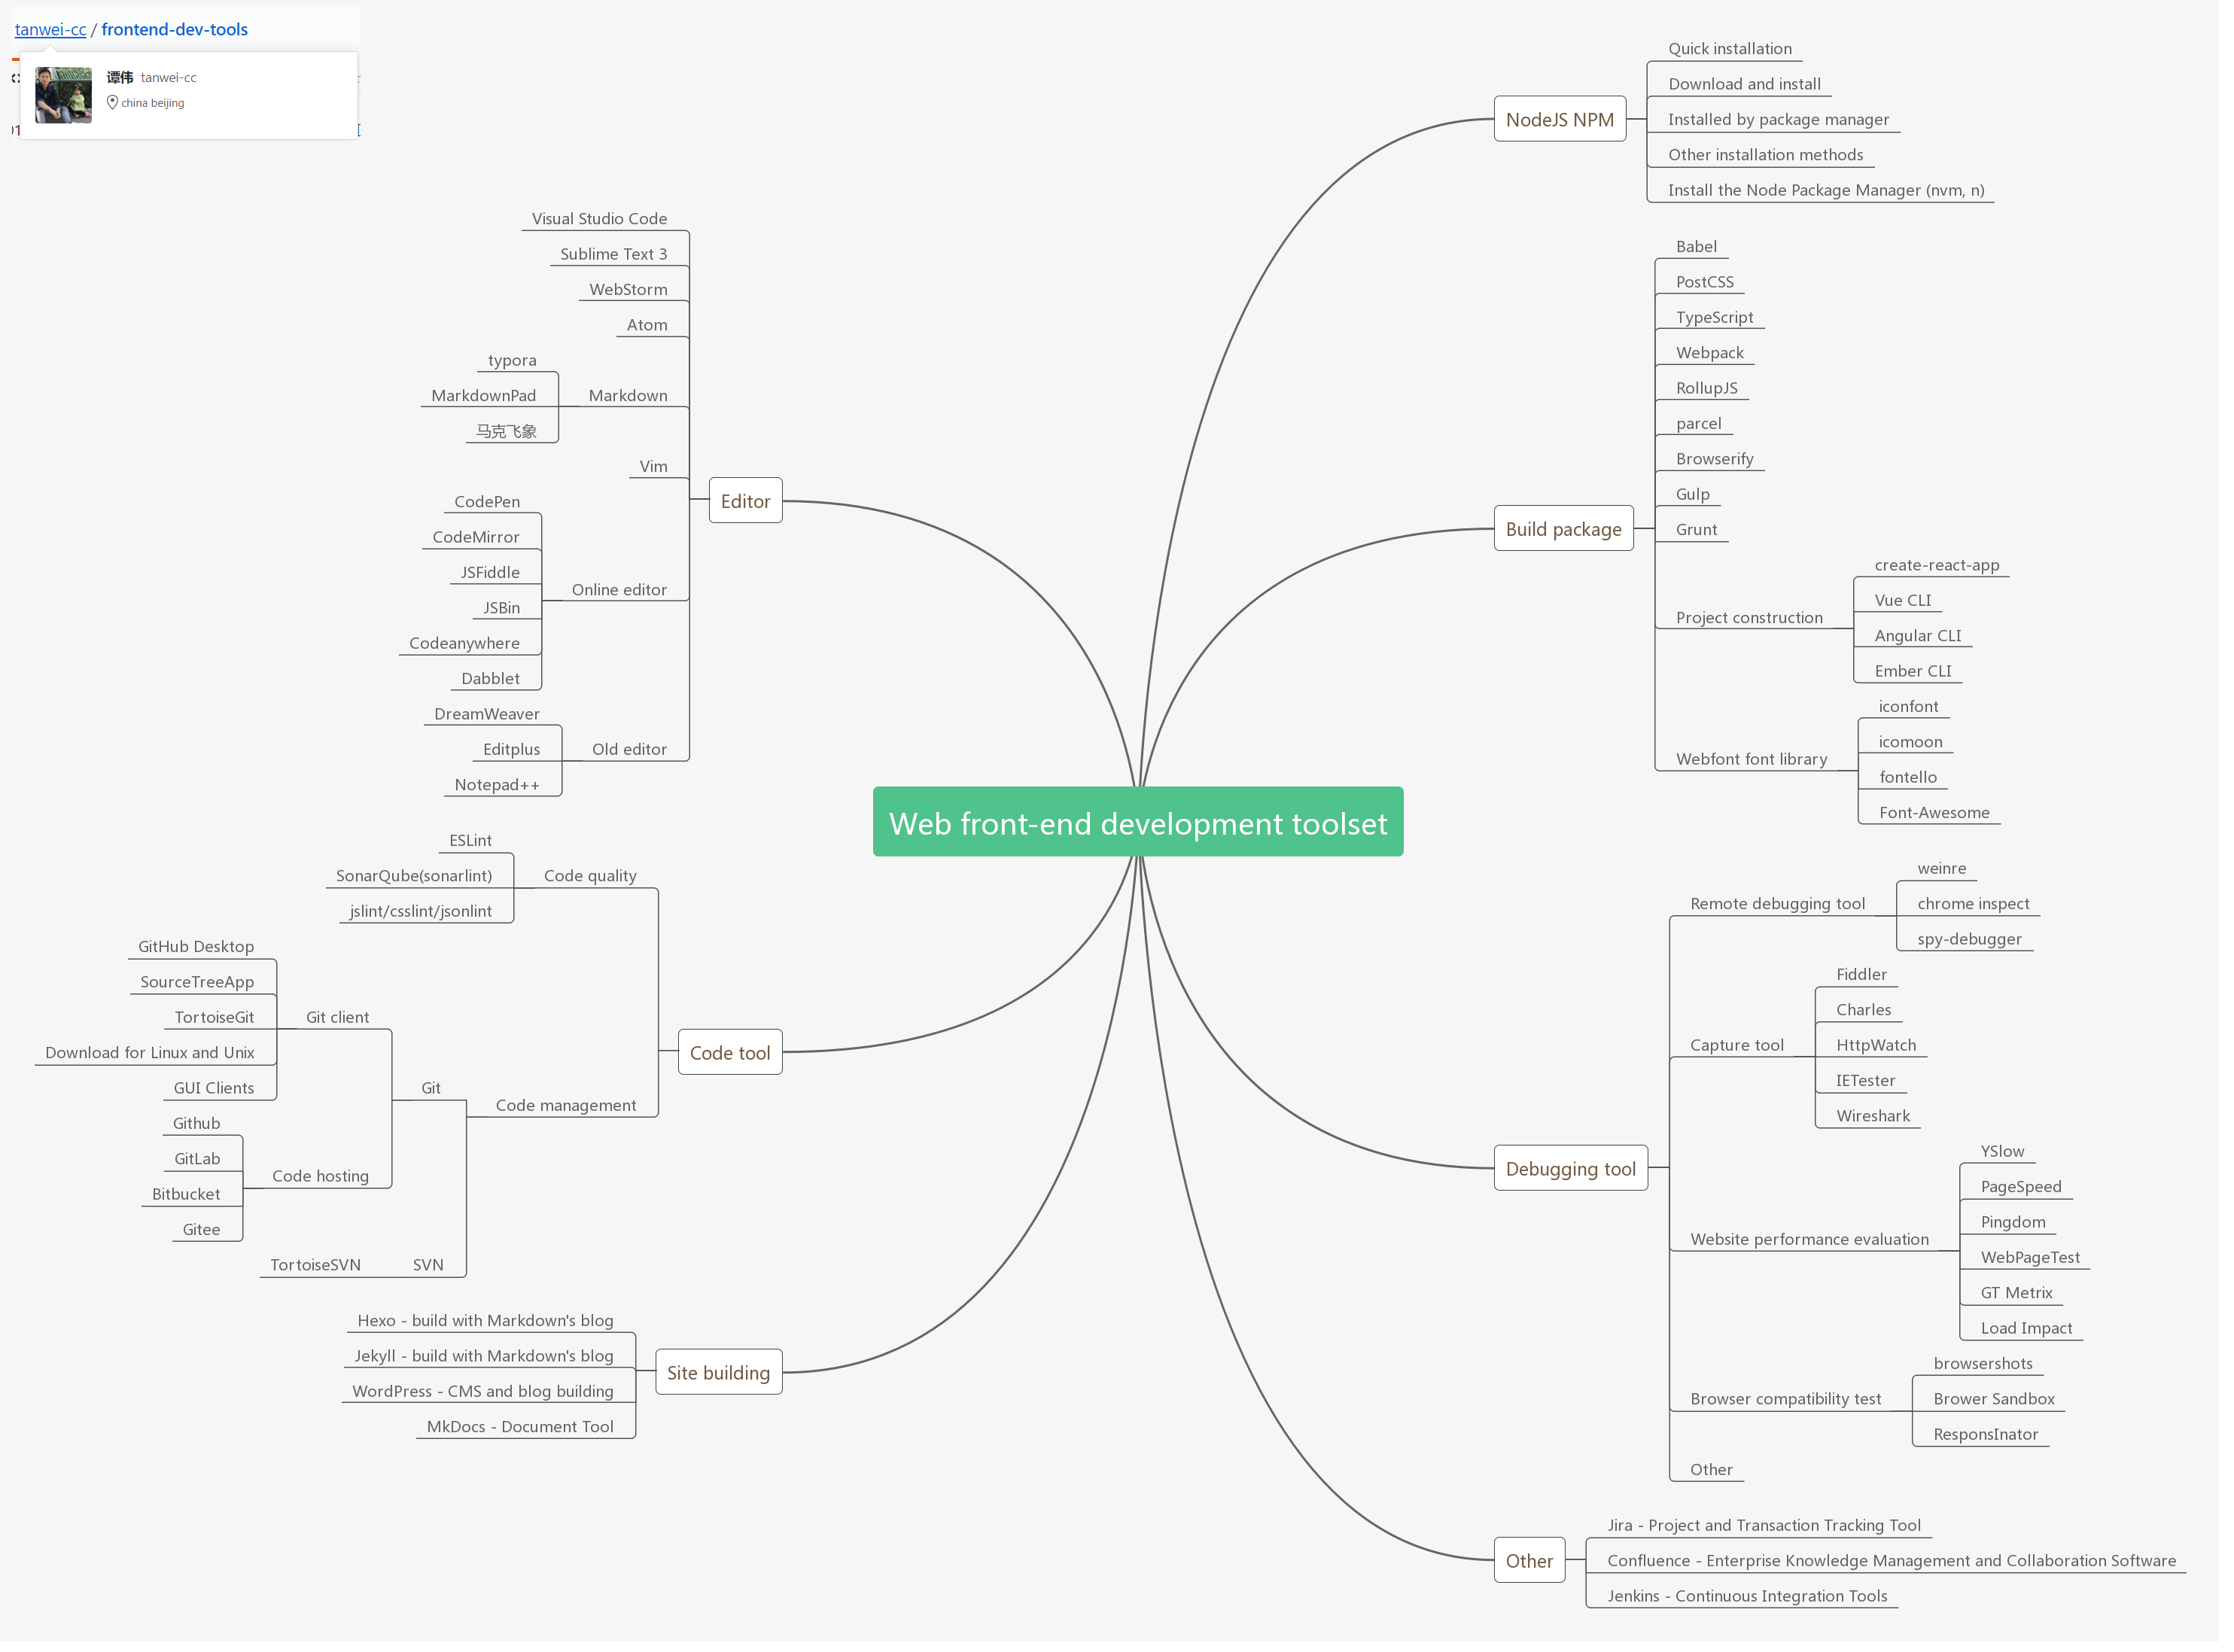The width and height of the screenshot is (2234, 1652).
Task: Click the chrome inspect item
Action: 1986,909
